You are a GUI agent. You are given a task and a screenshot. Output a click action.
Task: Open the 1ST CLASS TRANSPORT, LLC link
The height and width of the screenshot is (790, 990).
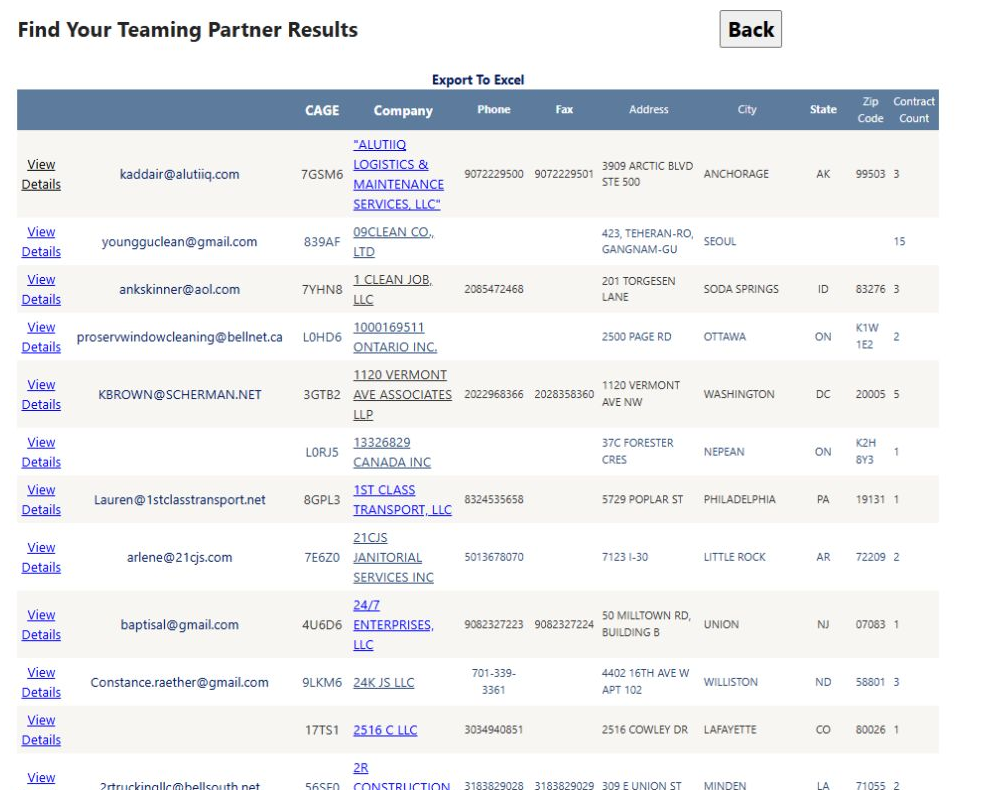[402, 500]
